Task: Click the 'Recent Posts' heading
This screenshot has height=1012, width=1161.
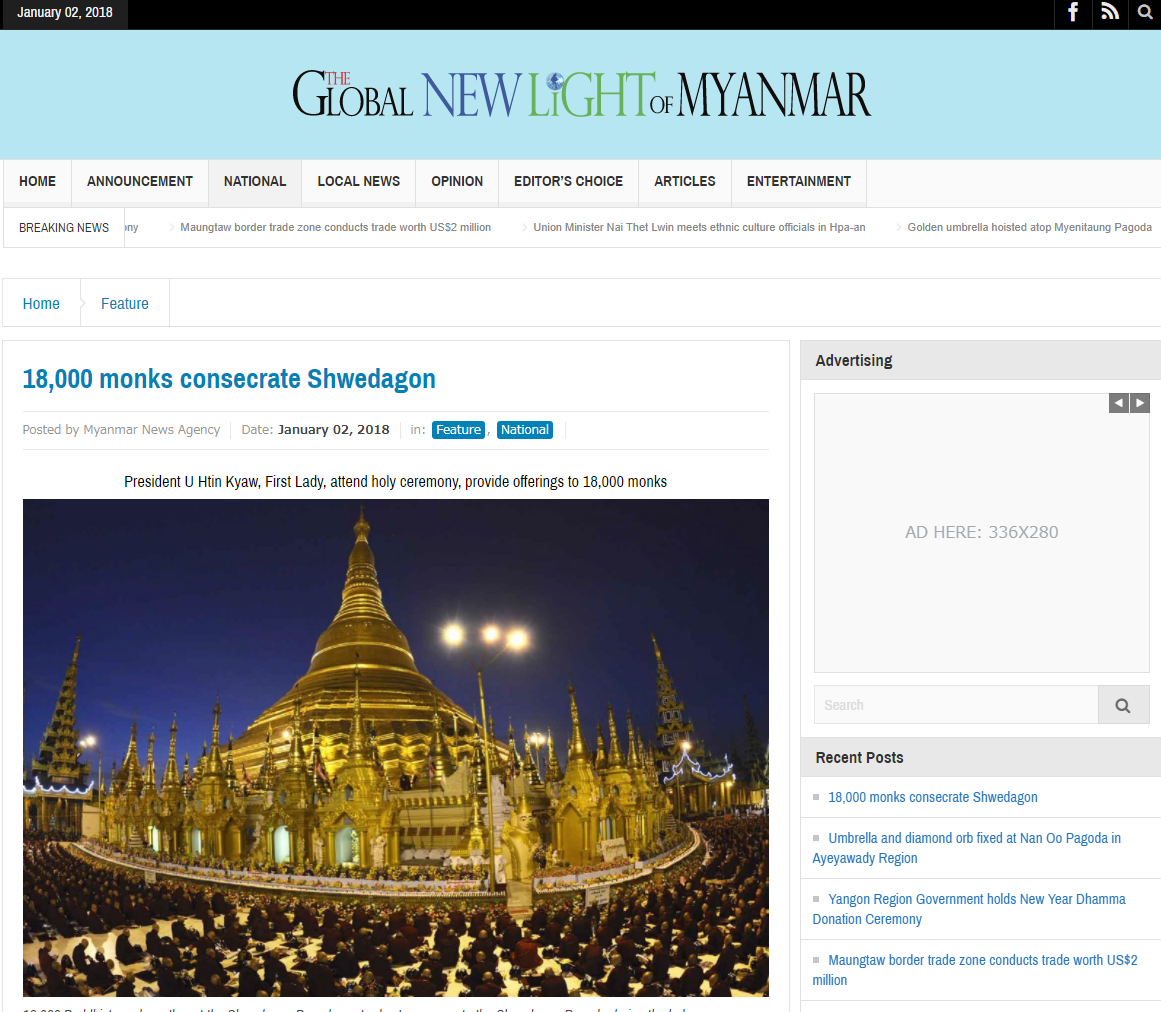Action: 860,757
